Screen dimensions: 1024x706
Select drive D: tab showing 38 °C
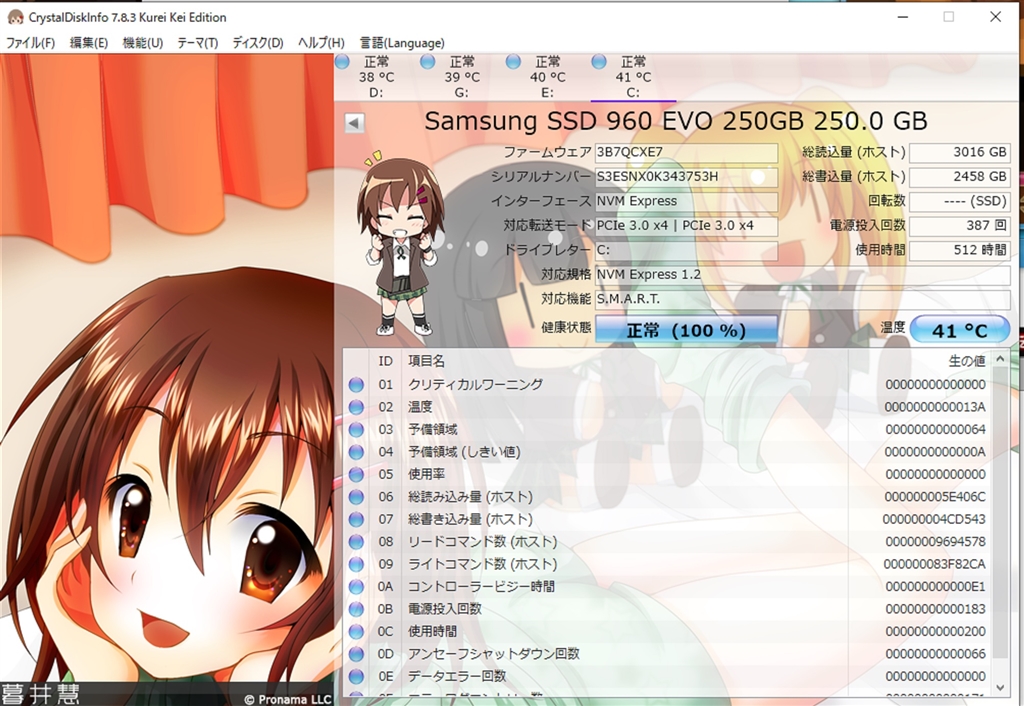coord(376,77)
